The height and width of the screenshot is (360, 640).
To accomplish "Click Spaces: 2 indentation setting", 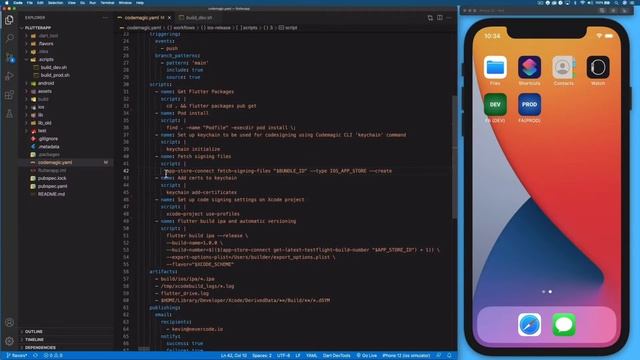I will tap(262, 356).
